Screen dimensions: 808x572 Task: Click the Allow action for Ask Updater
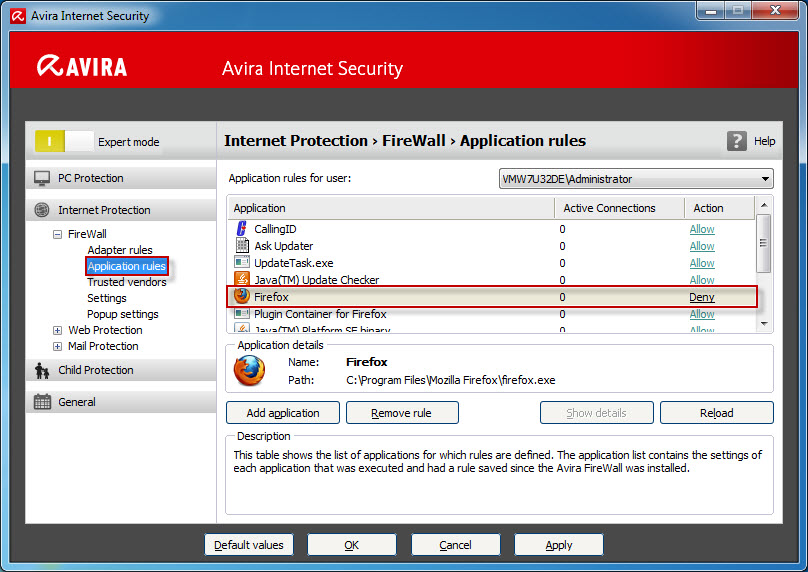click(702, 246)
